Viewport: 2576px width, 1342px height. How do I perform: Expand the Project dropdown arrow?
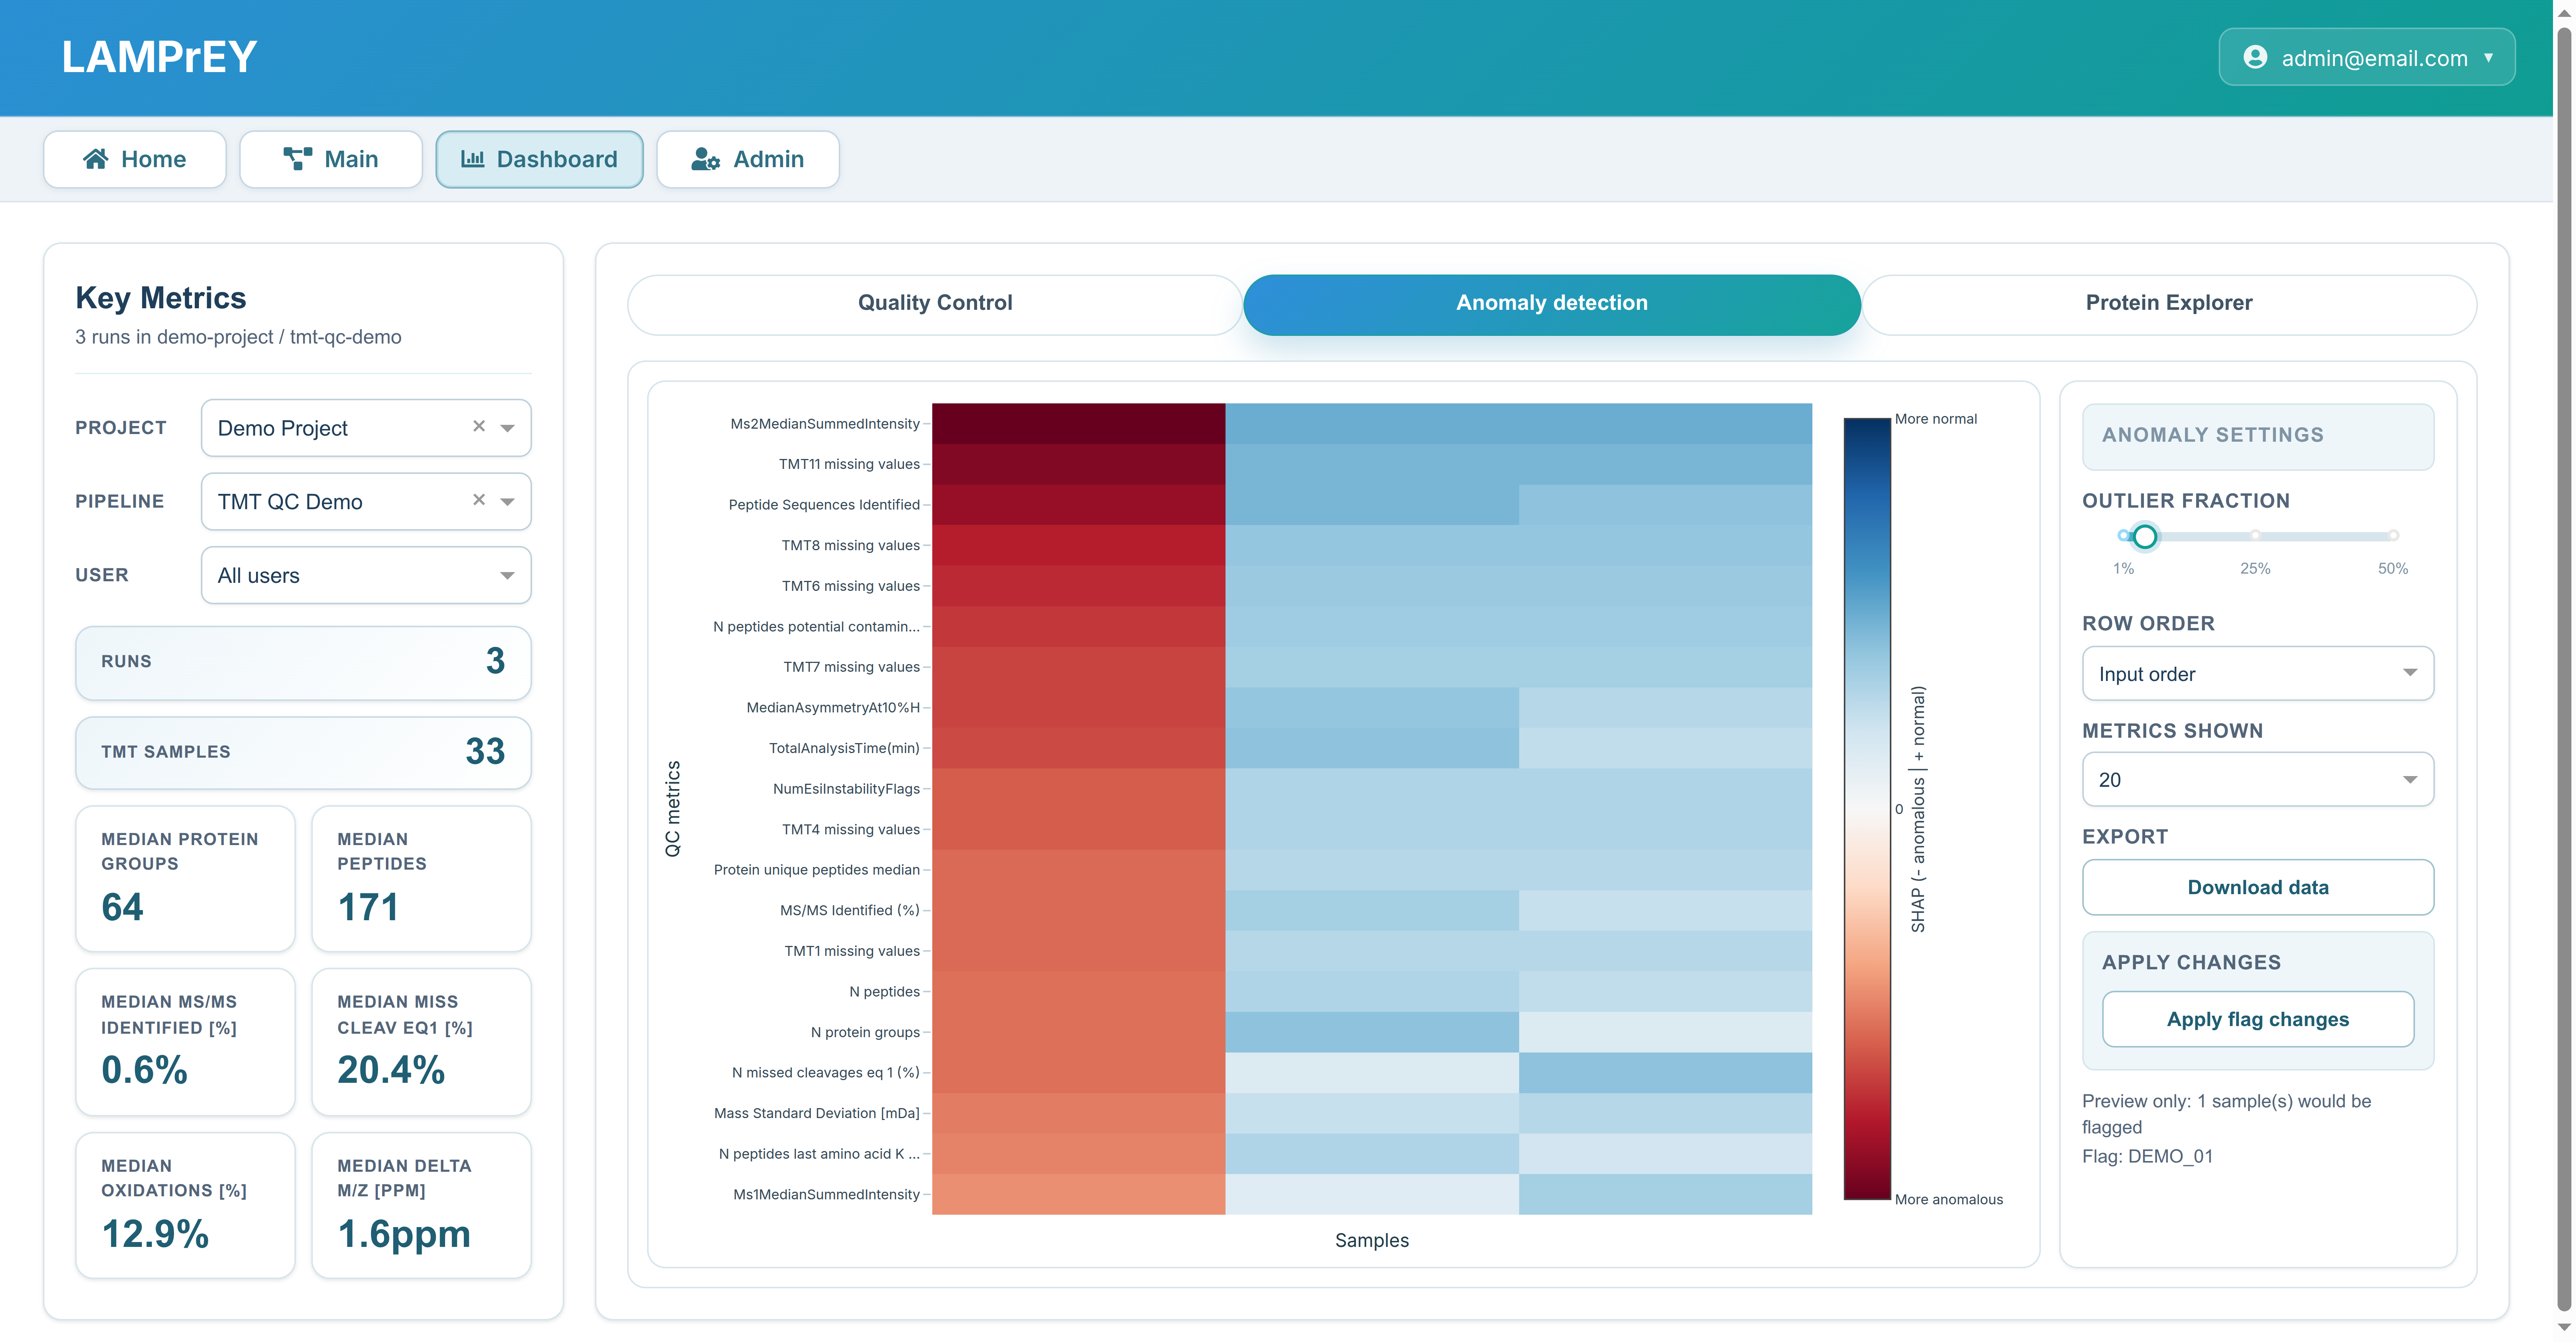(508, 428)
